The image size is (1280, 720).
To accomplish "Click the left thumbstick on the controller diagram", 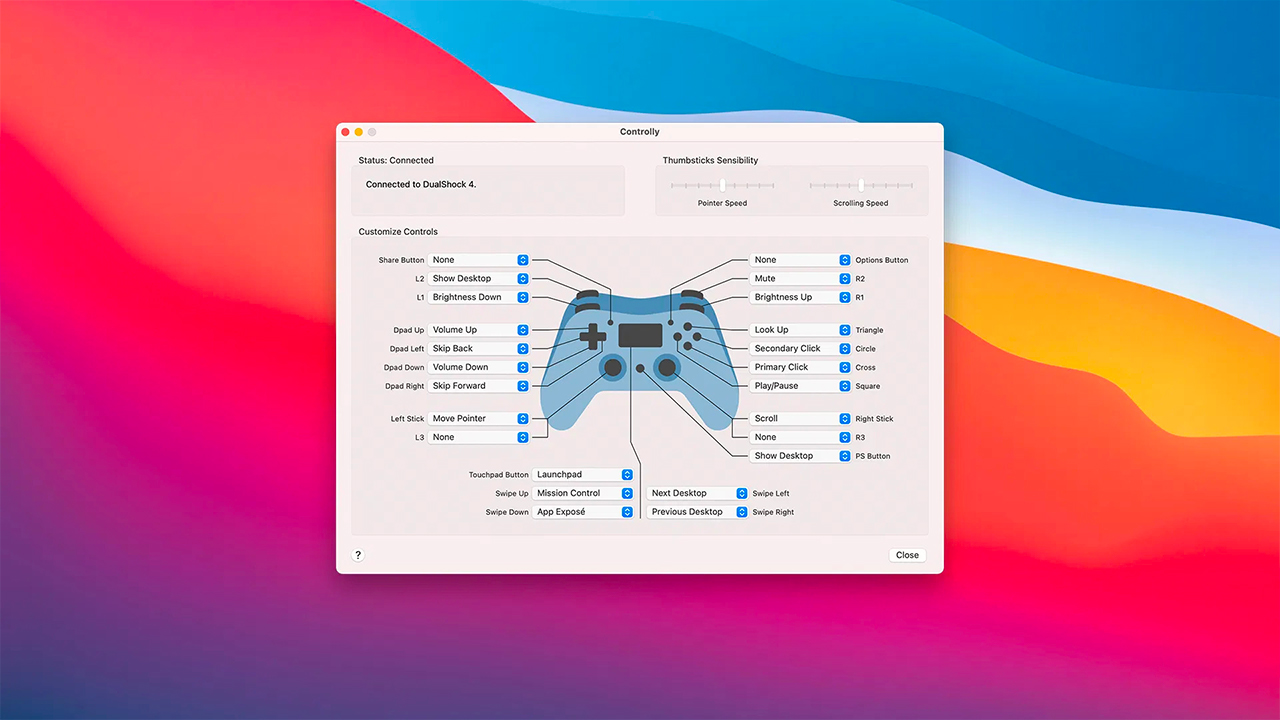I will [612, 368].
